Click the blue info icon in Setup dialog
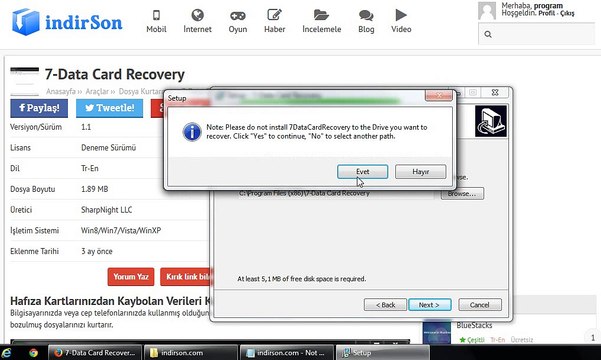The width and height of the screenshot is (601, 360). tap(192, 132)
